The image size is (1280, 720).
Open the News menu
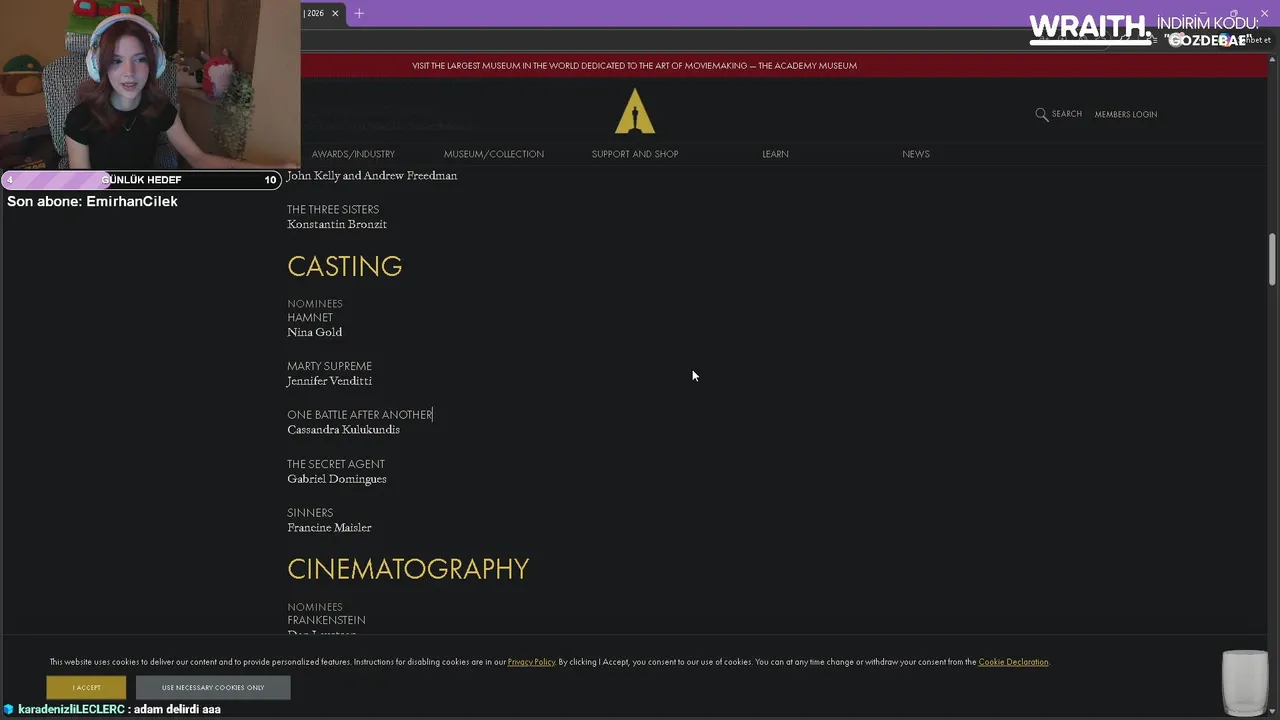click(916, 154)
